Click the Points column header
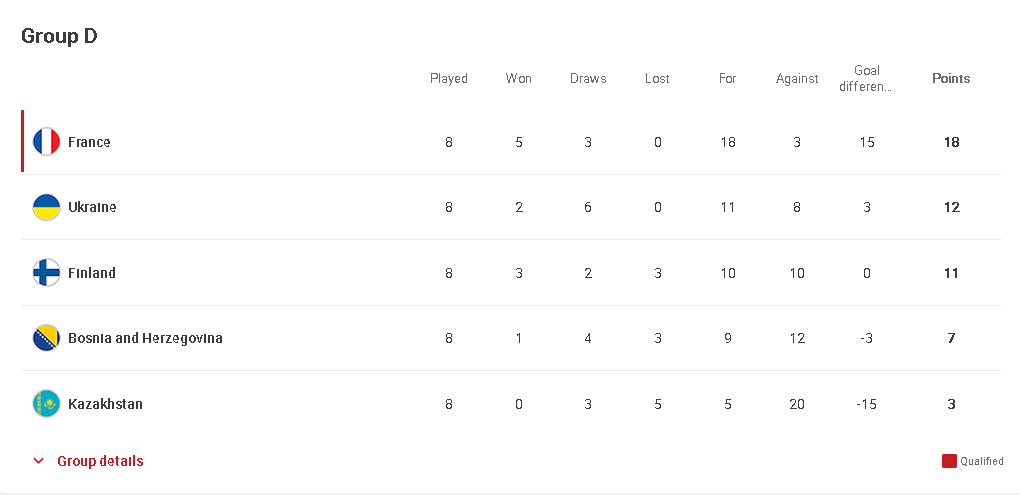 (951, 78)
